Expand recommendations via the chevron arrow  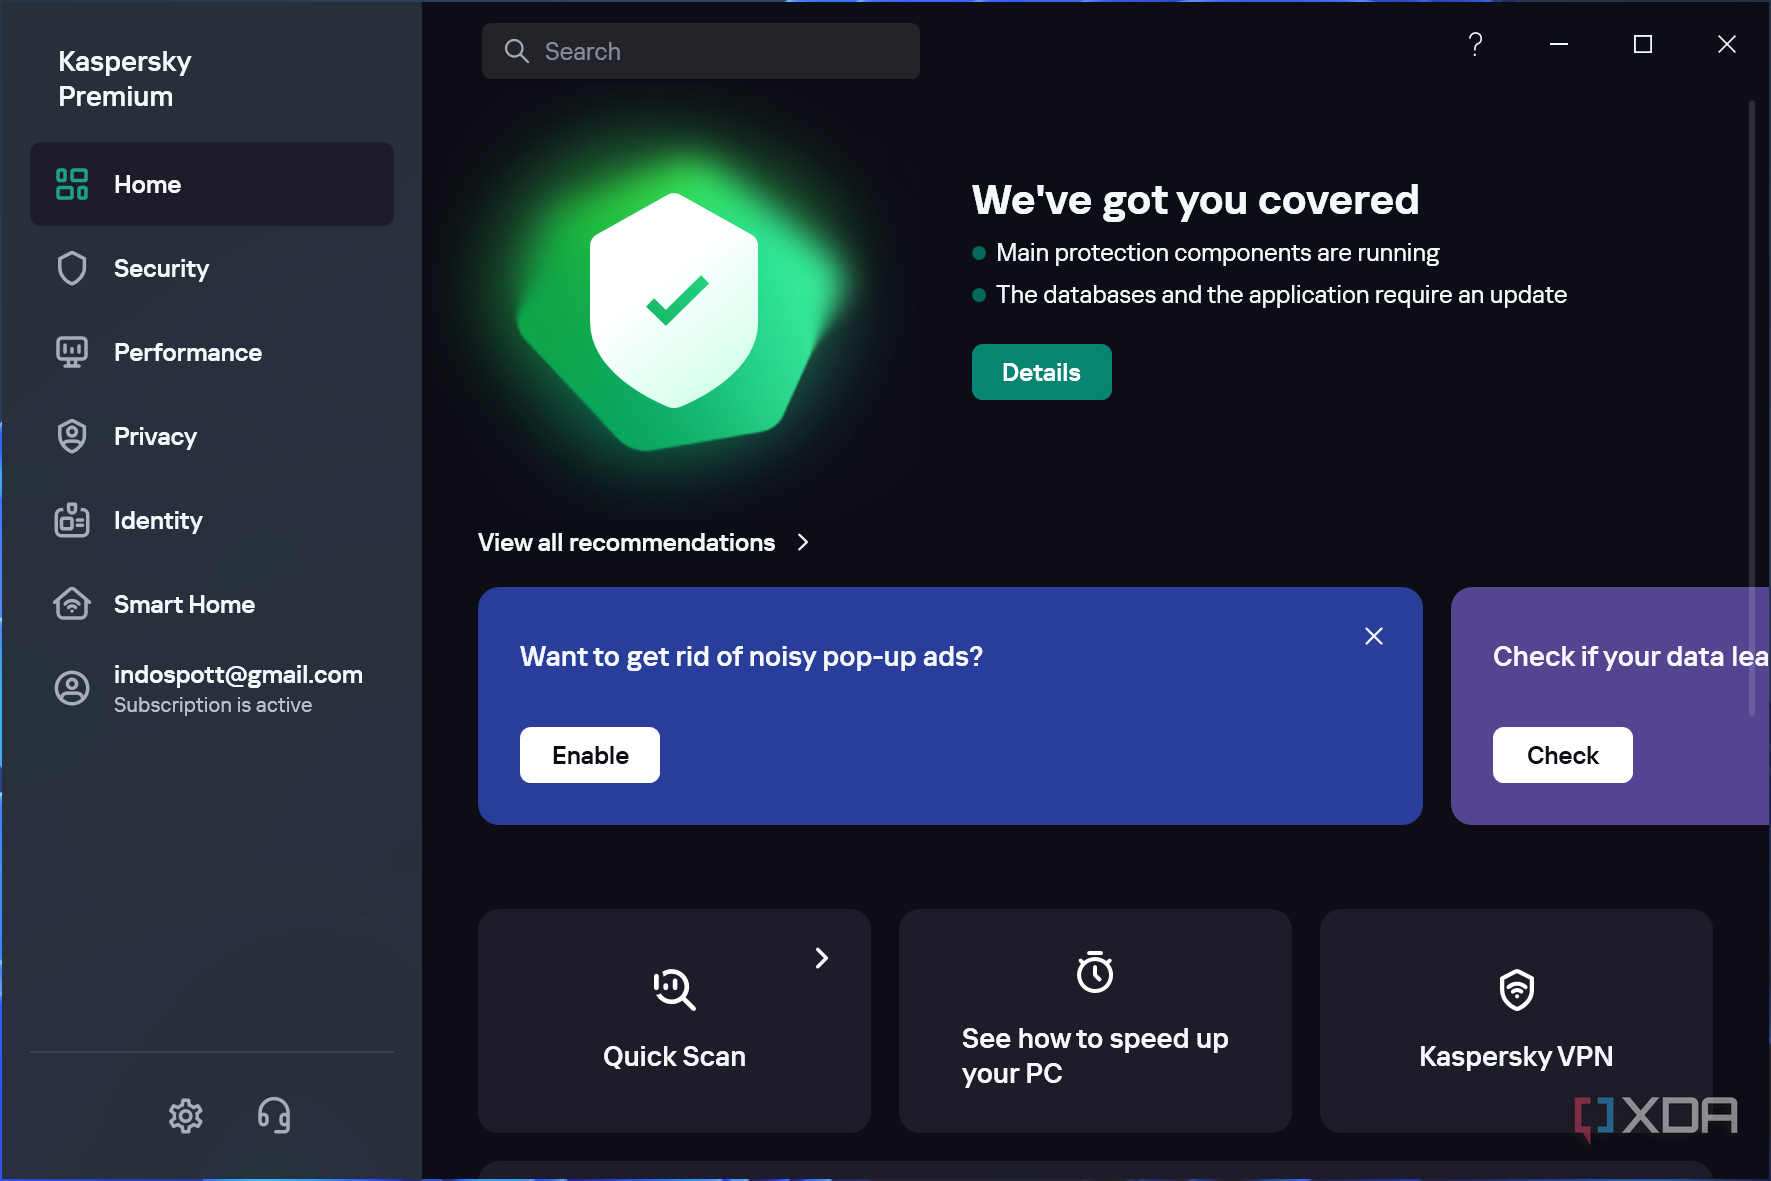point(803,542)
